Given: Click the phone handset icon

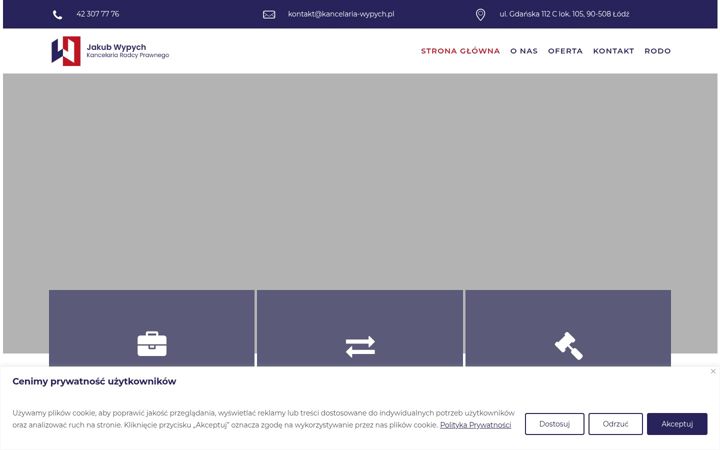Looking at the screenshot, I should click(57, 15).
